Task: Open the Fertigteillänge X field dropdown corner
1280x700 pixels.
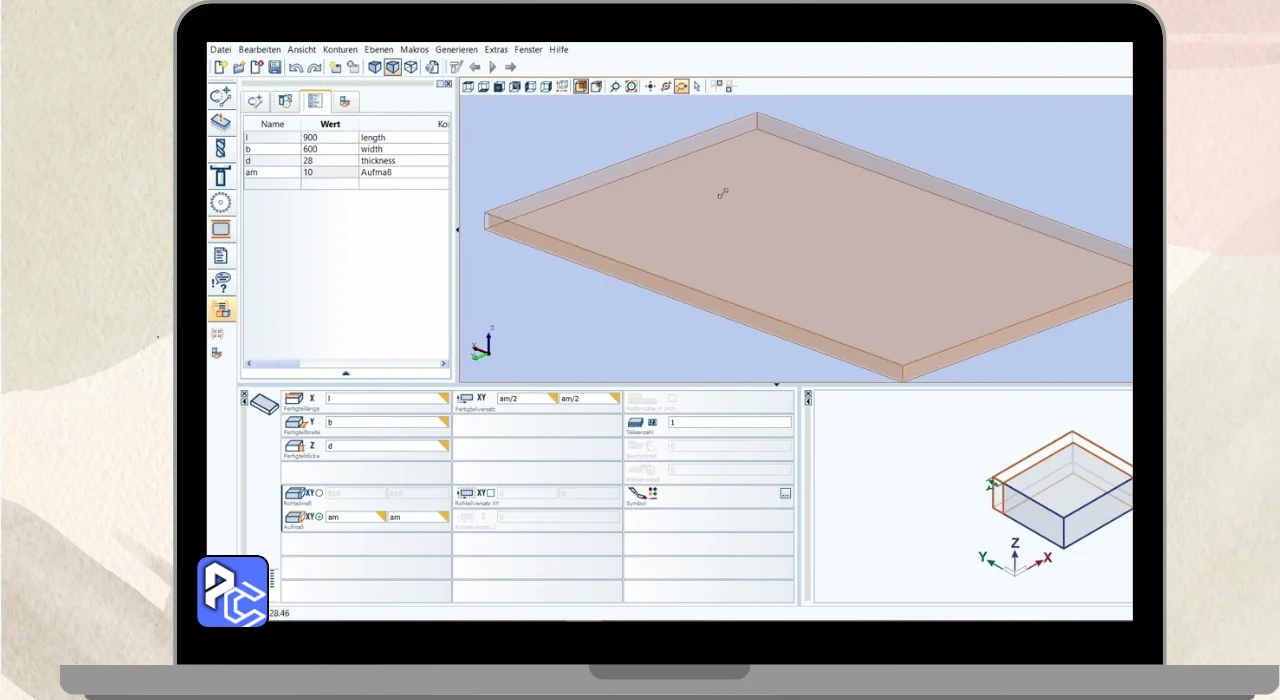Action: point(443,398)
